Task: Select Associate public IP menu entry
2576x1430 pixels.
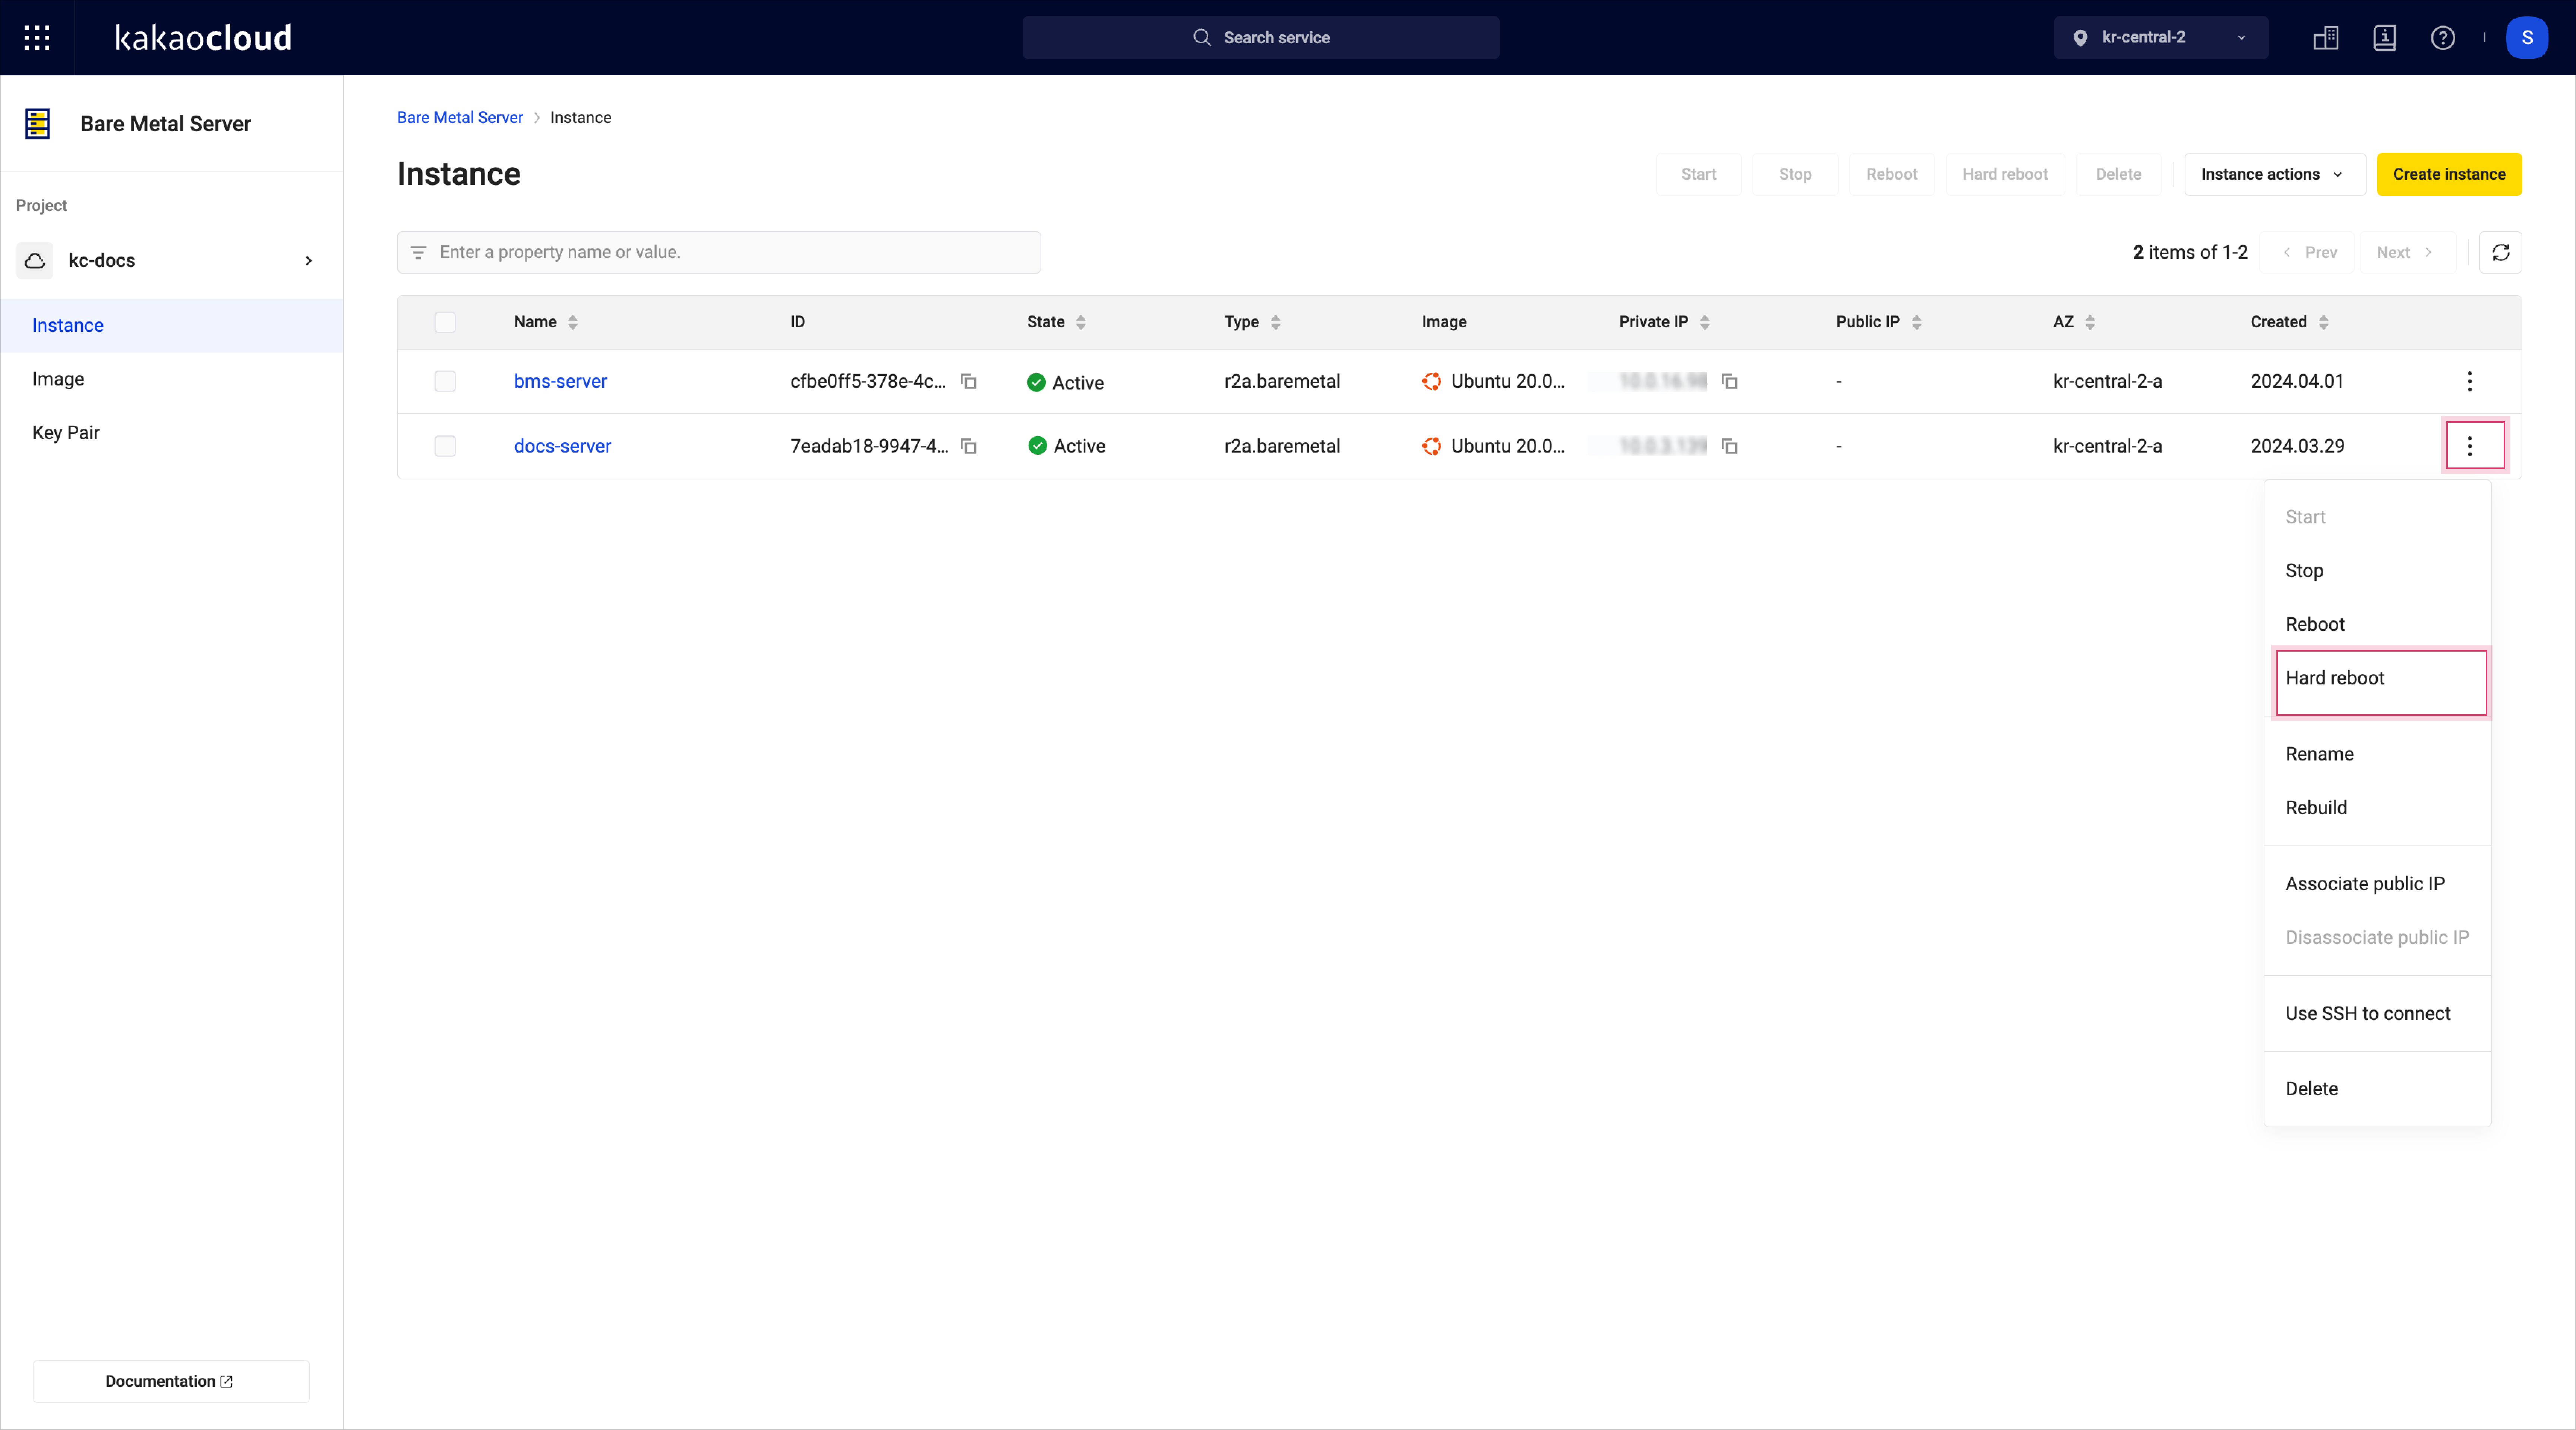Action: click(x=2377, y=884)
